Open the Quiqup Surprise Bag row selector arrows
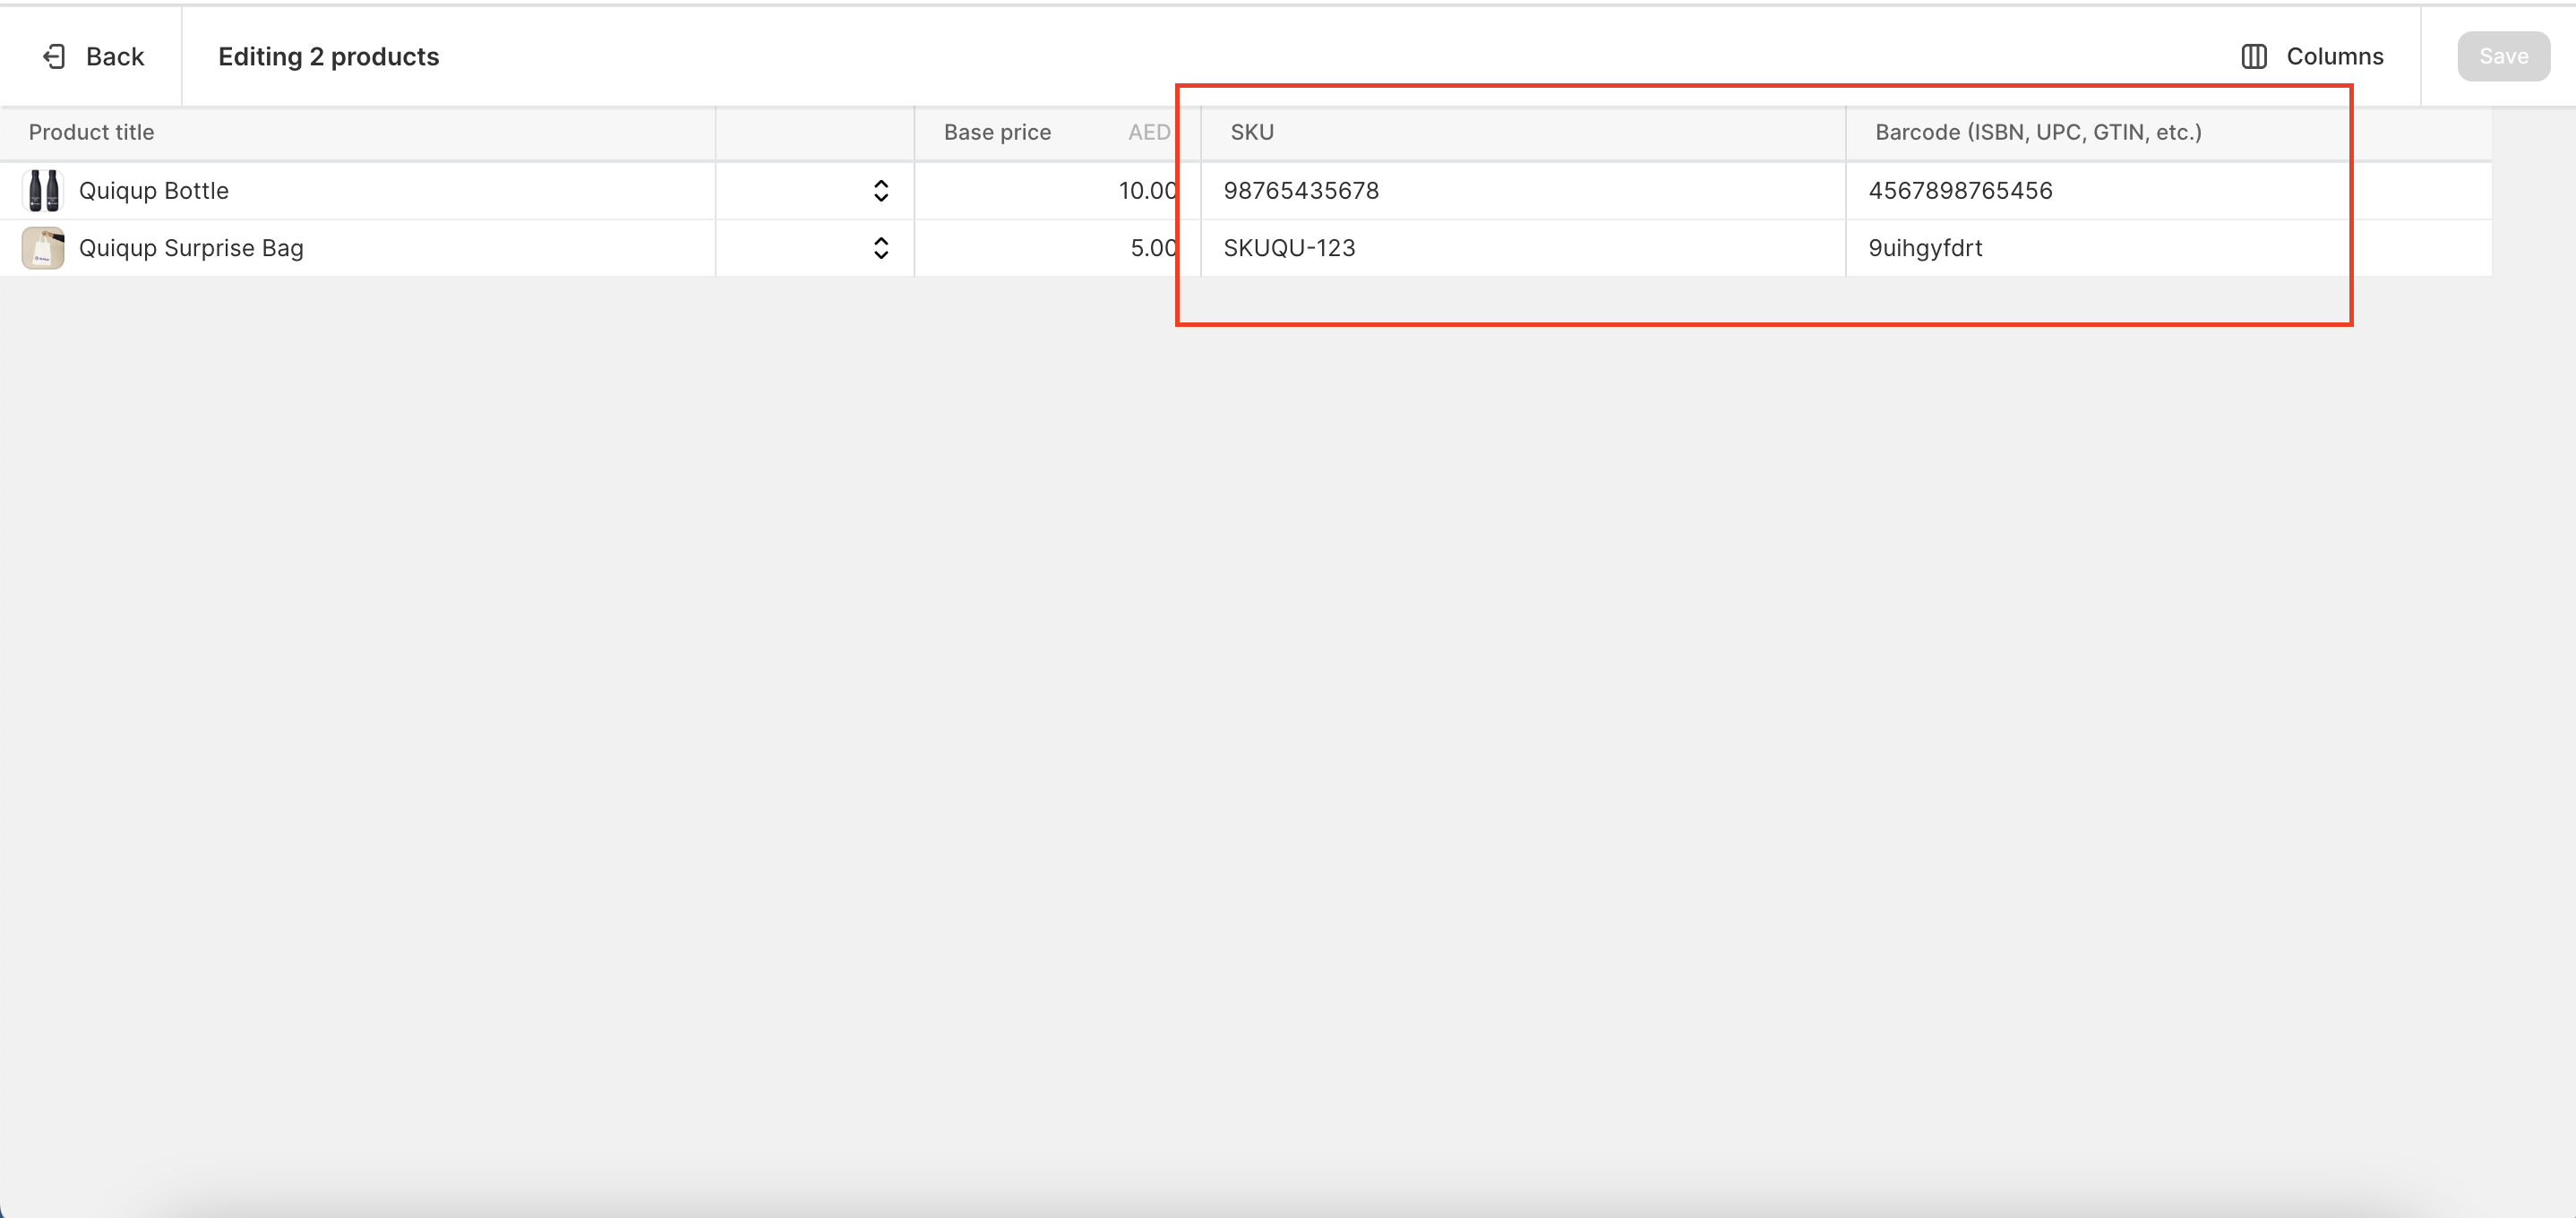 point(880,248)
